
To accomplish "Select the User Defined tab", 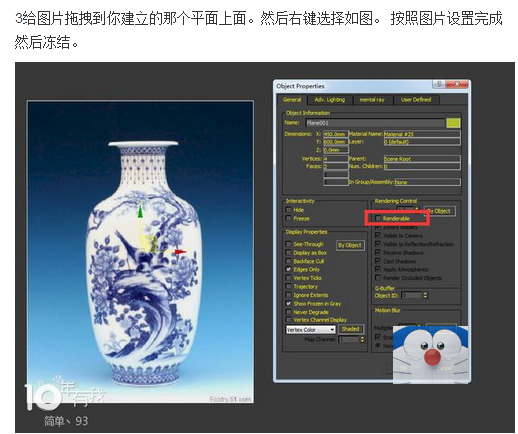I will pyautogui.click(x=416, y=100).
